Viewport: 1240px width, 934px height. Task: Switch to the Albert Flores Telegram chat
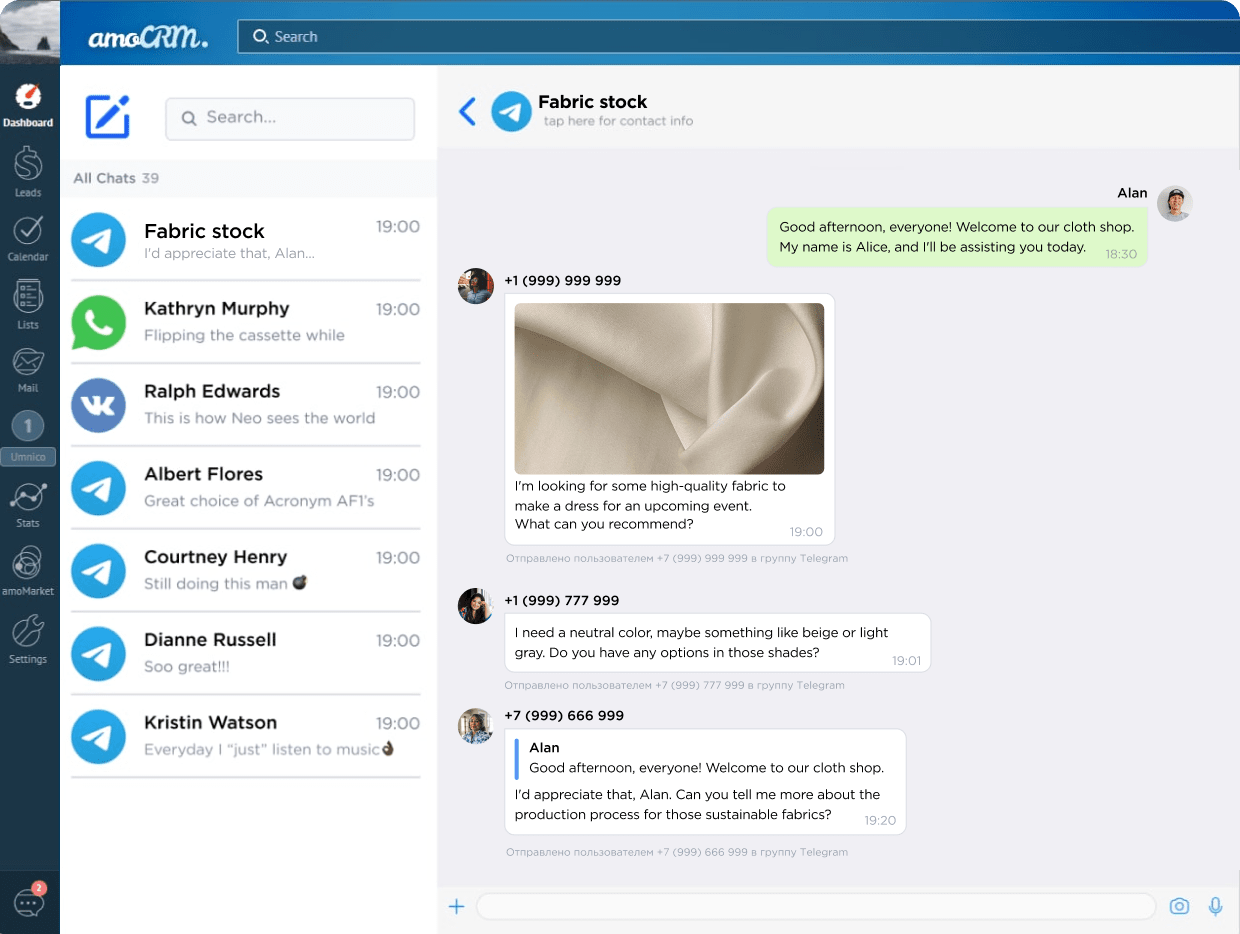[x=245, y=487]
